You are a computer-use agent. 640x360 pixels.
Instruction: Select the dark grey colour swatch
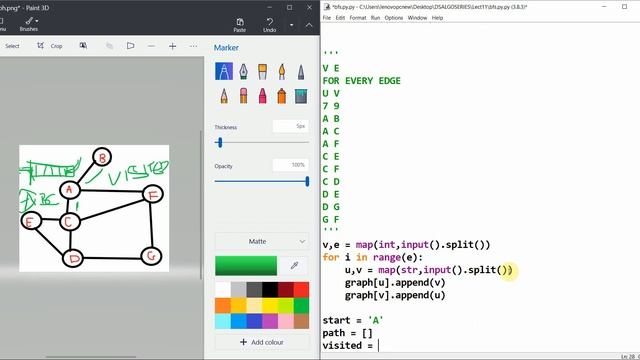pos(254,290)
